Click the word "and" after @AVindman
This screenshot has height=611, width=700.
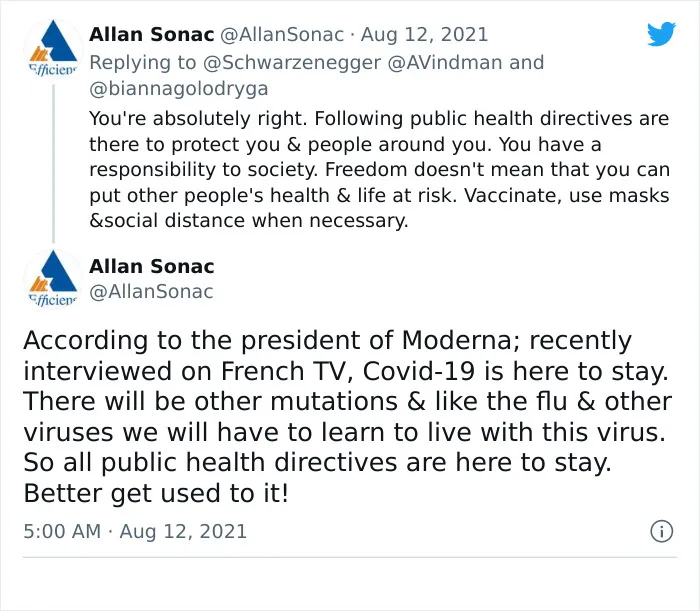point(526,62)
